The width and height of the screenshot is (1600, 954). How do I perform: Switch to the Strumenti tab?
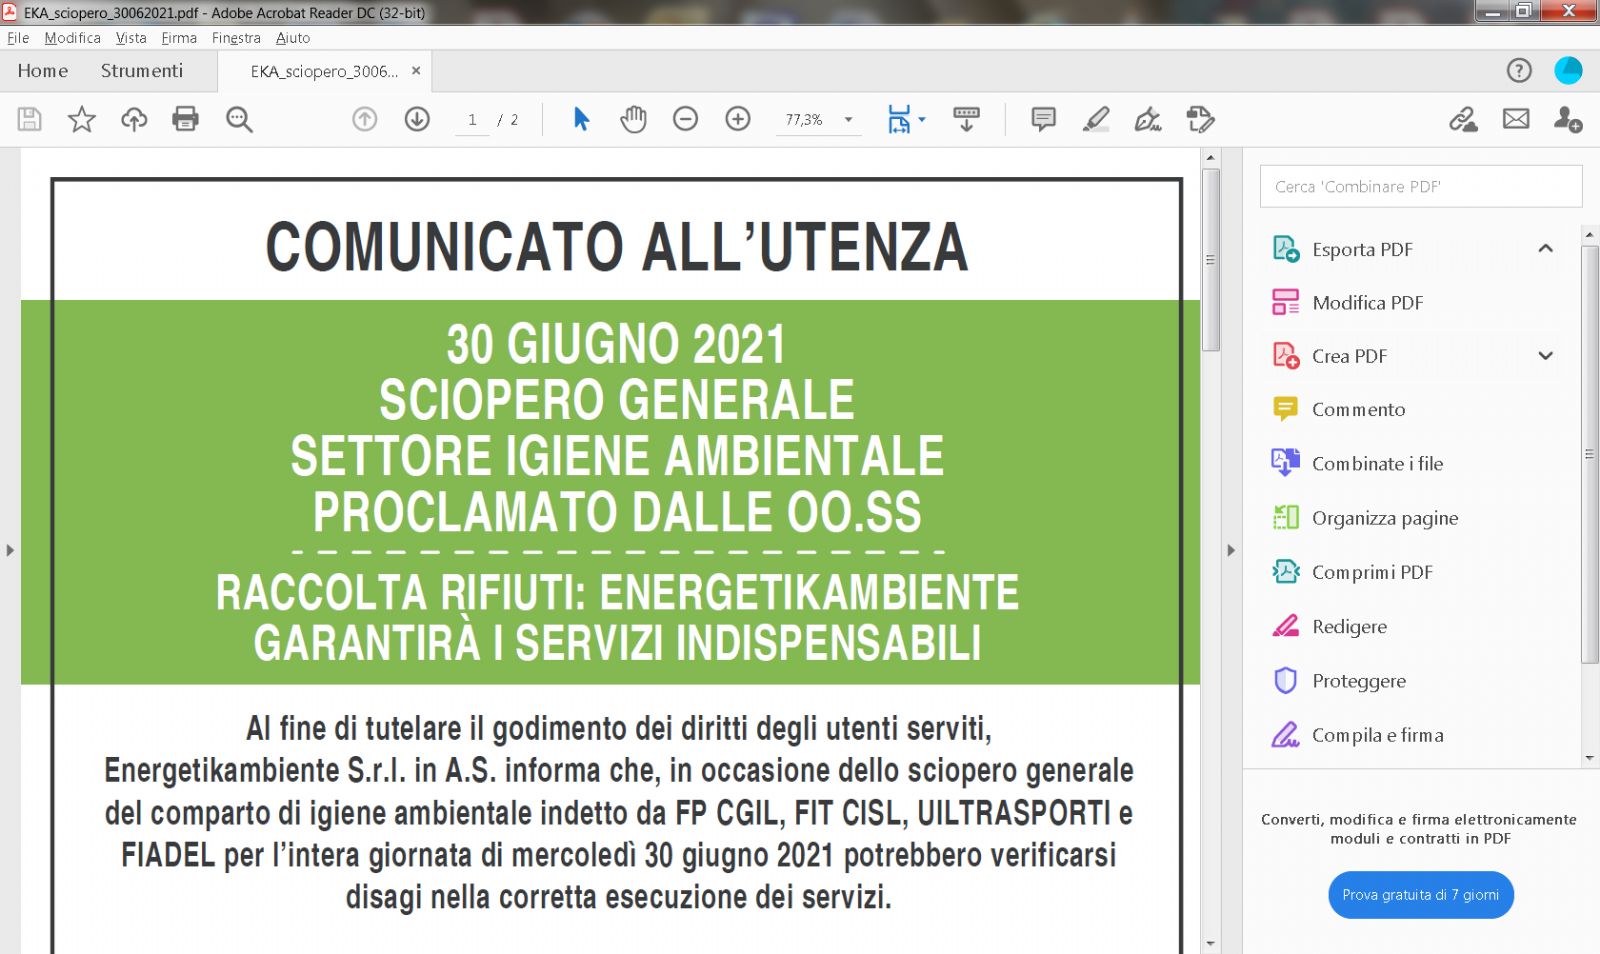[142, 71]
